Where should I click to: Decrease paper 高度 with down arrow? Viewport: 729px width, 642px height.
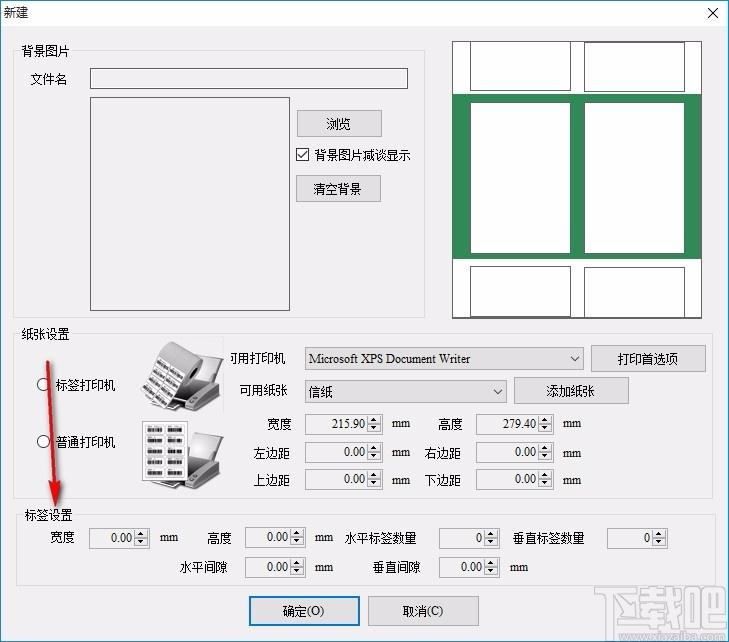click(545, 429)
